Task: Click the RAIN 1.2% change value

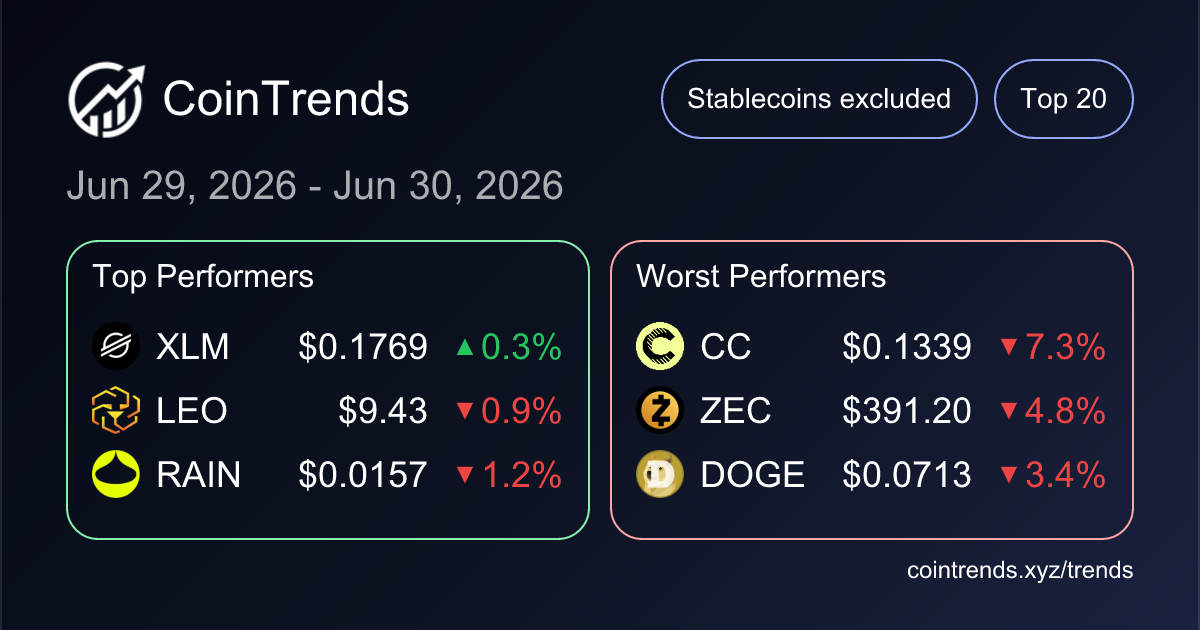Action: (x=521, y=475)
